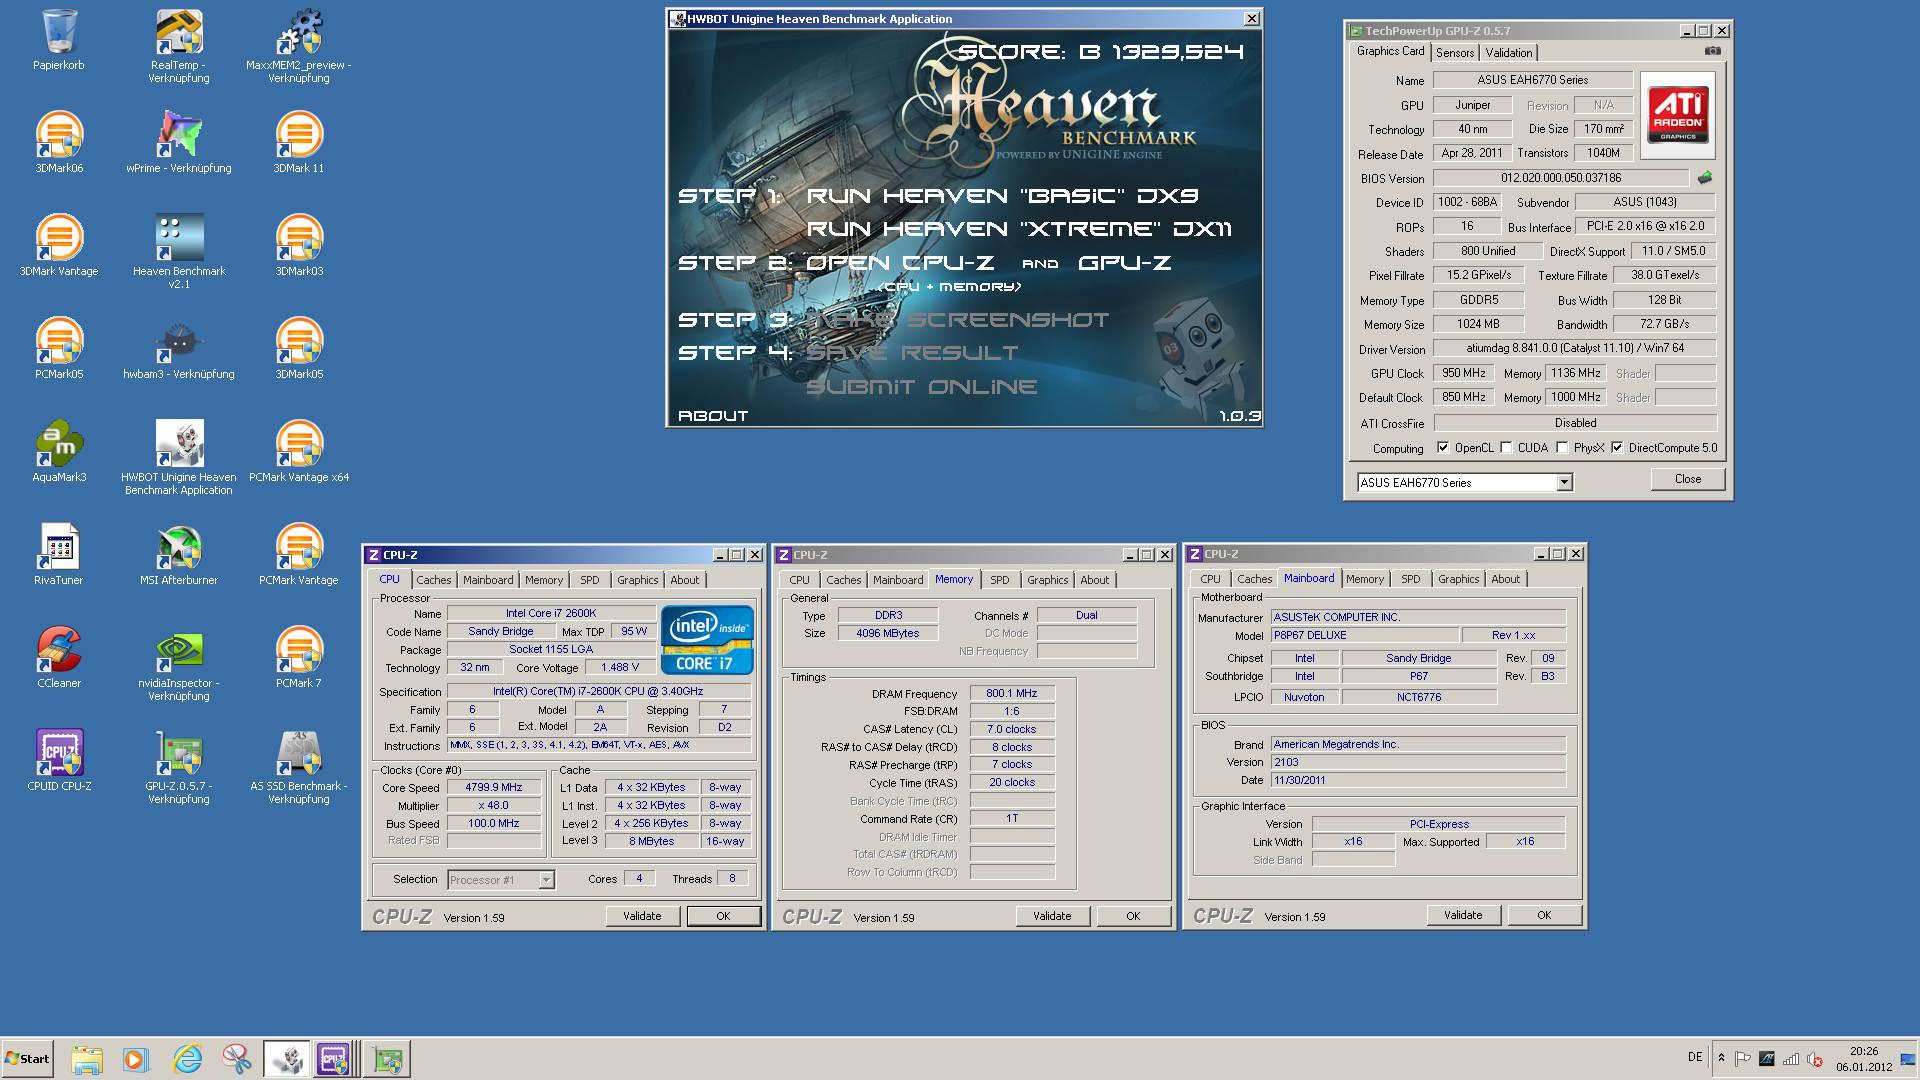Click BIOS save icon in GPU-Z
The image size is (1920, 1080).
point(1704,178)
